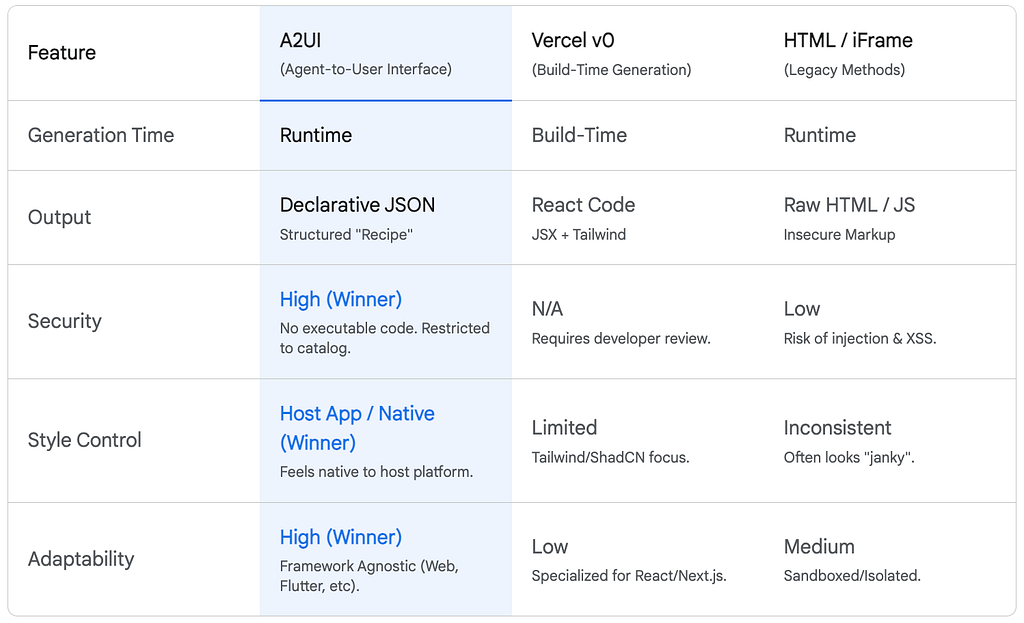Click the 'Adaptability' row label

click(81, 559)
